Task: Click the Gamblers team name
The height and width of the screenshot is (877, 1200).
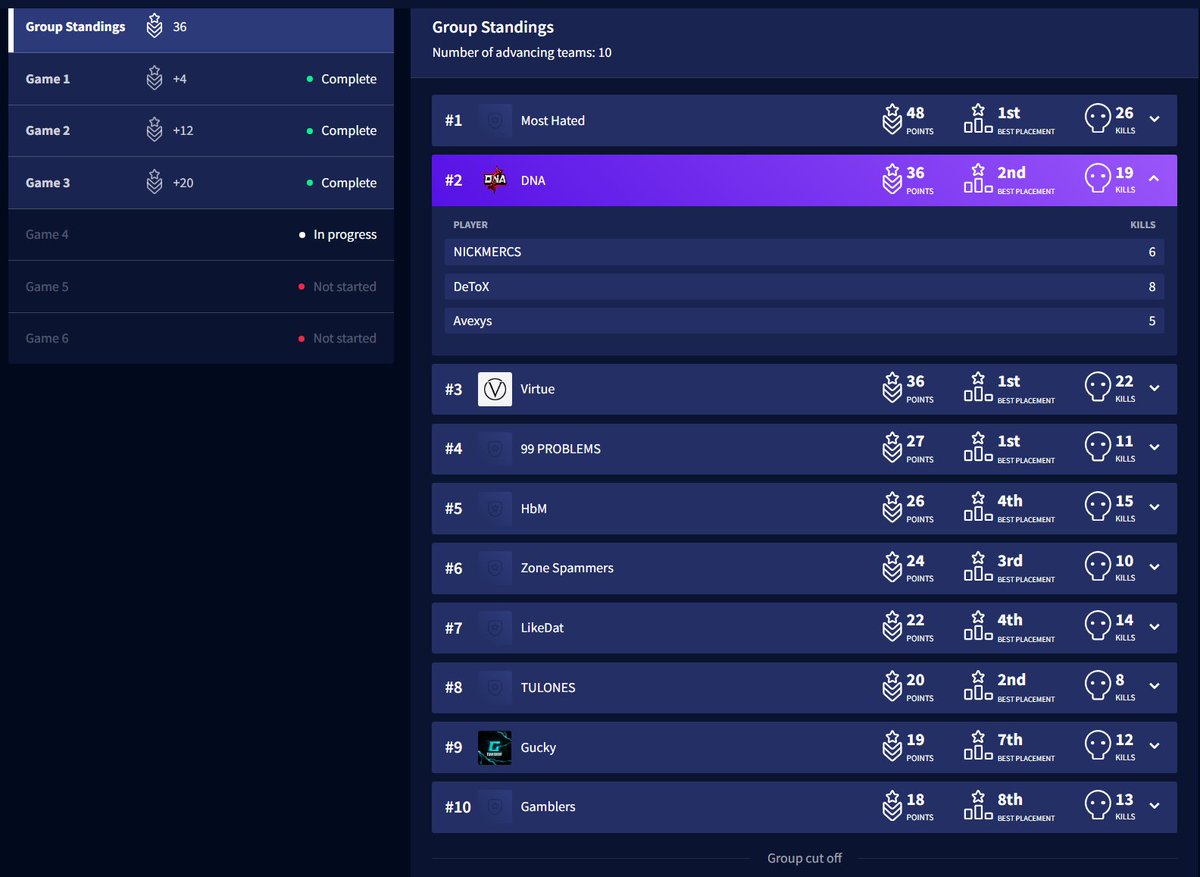Action: point(548,807)
